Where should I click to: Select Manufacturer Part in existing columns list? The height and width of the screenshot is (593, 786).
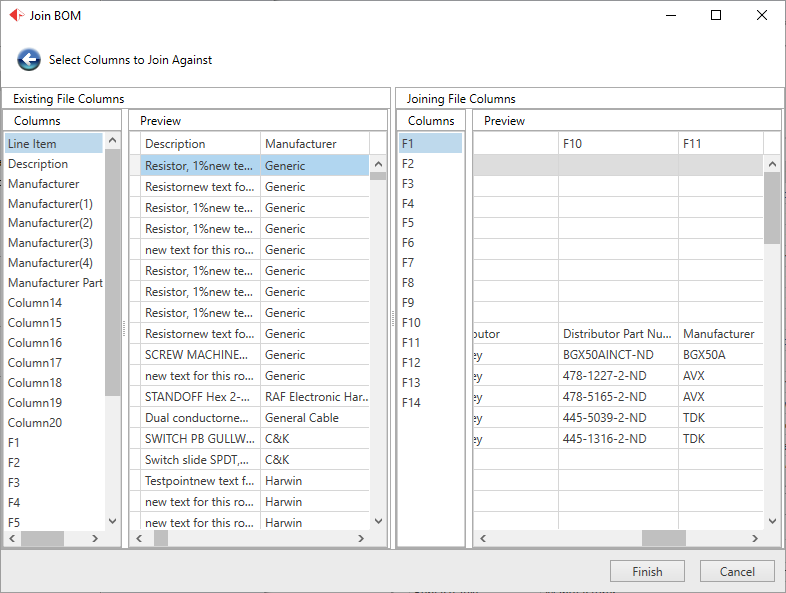tap(55, 283)
